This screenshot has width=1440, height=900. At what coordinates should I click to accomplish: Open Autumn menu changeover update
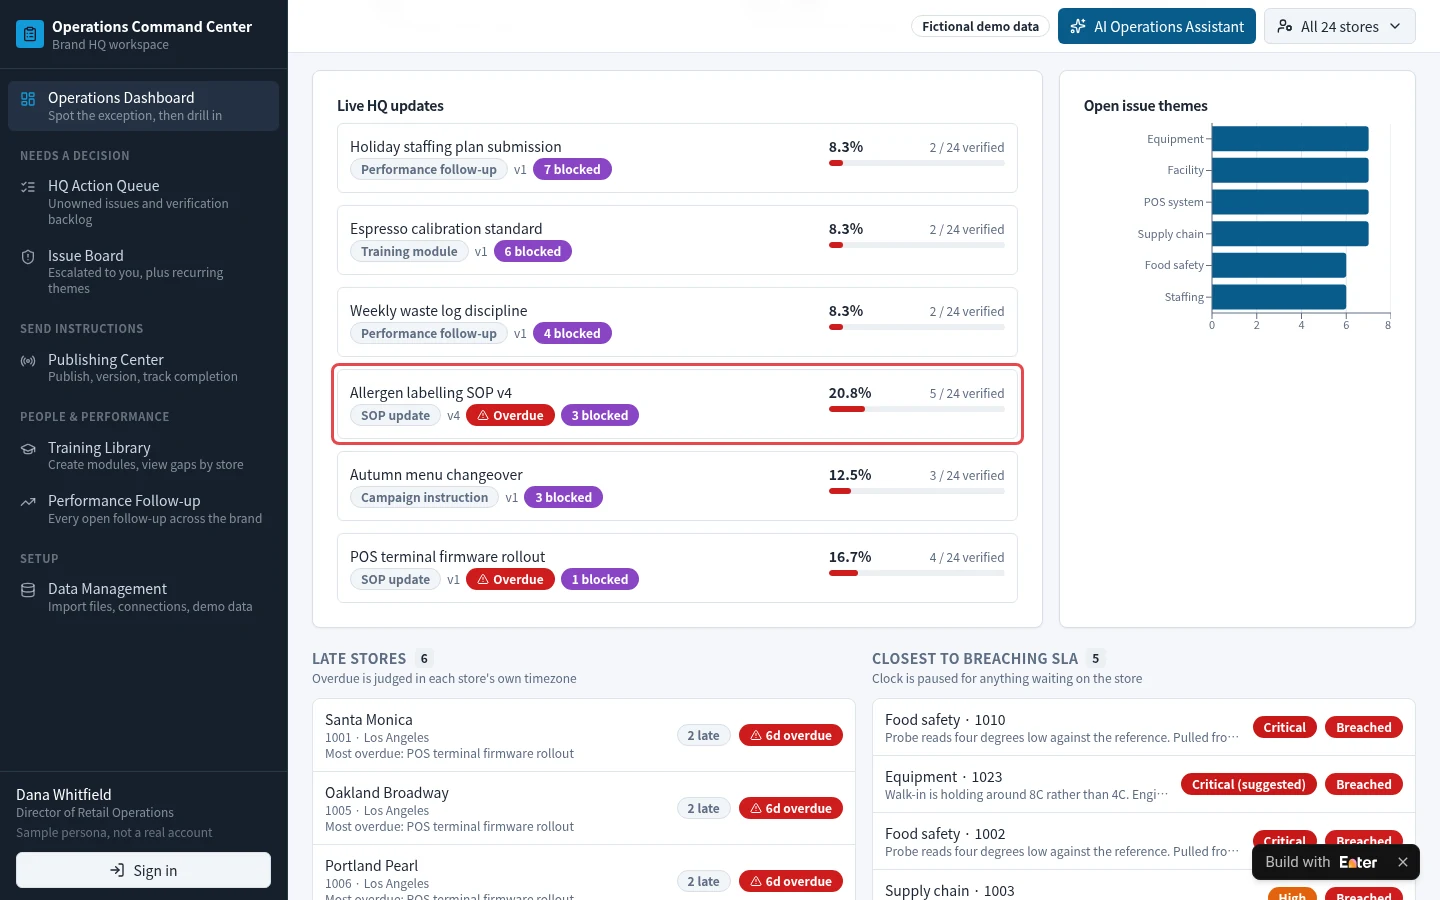677,486
